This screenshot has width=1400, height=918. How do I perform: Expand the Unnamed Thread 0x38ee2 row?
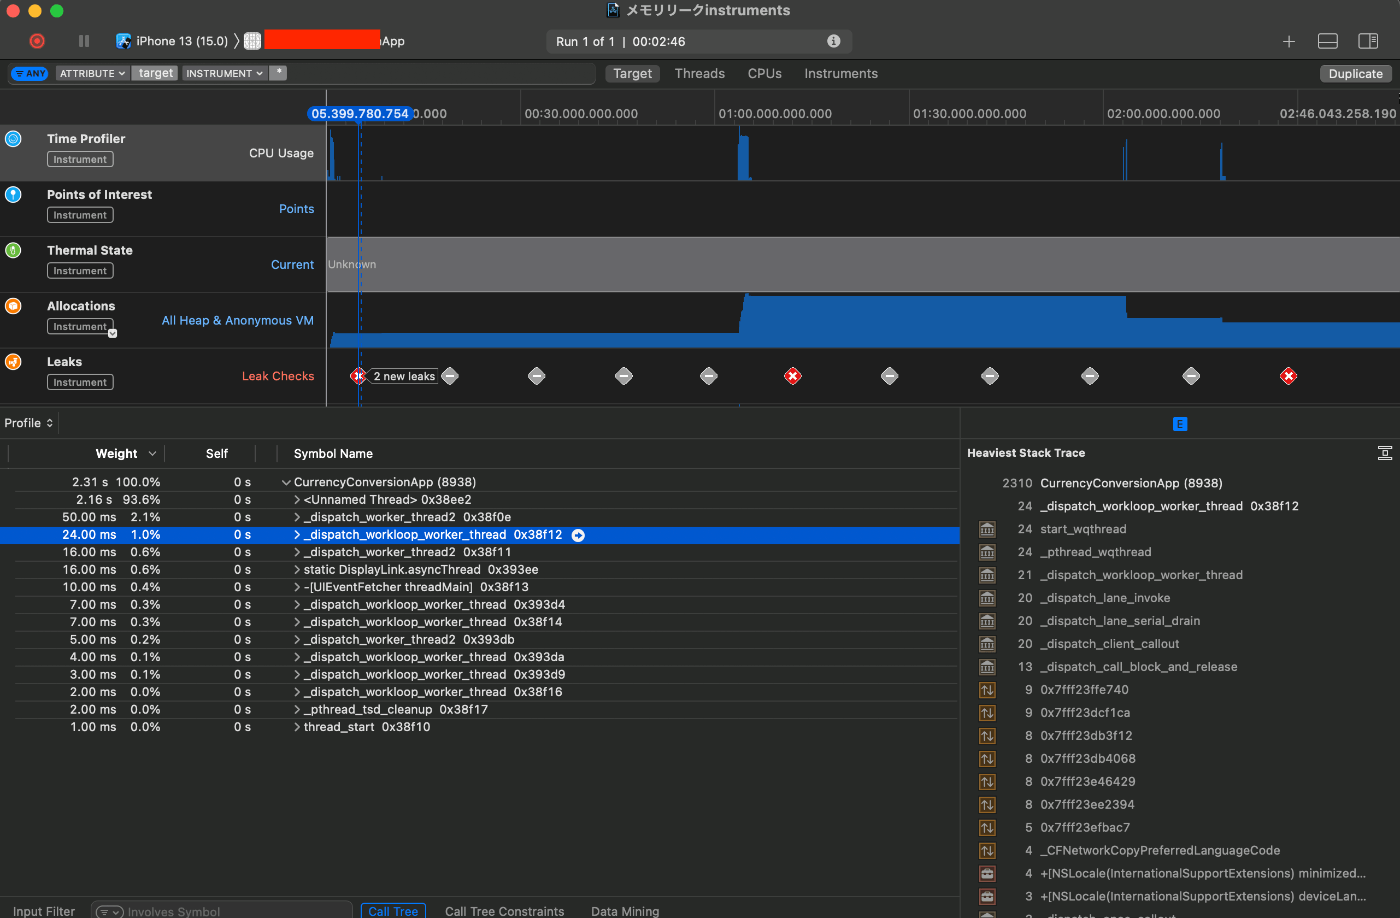(297, 499)
